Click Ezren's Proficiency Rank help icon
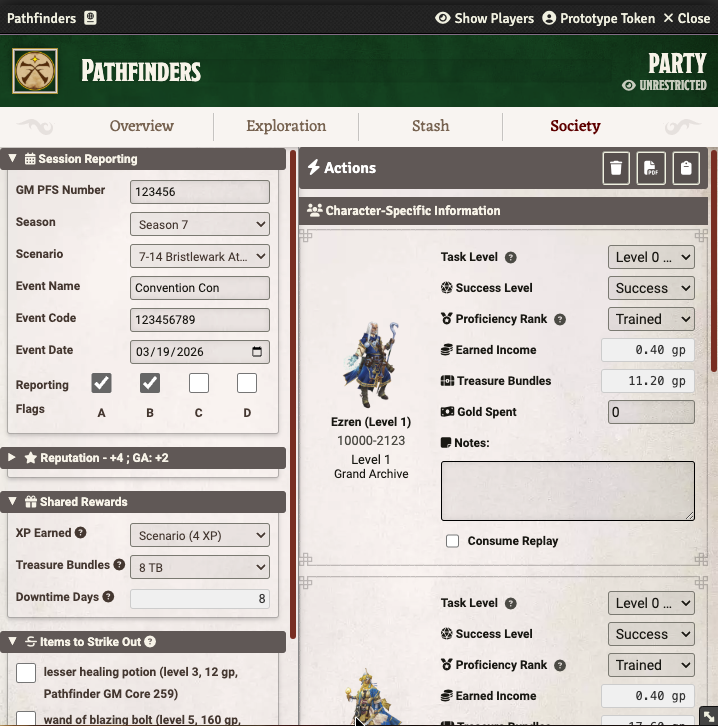The image size is (718, 726). point(560,319)
